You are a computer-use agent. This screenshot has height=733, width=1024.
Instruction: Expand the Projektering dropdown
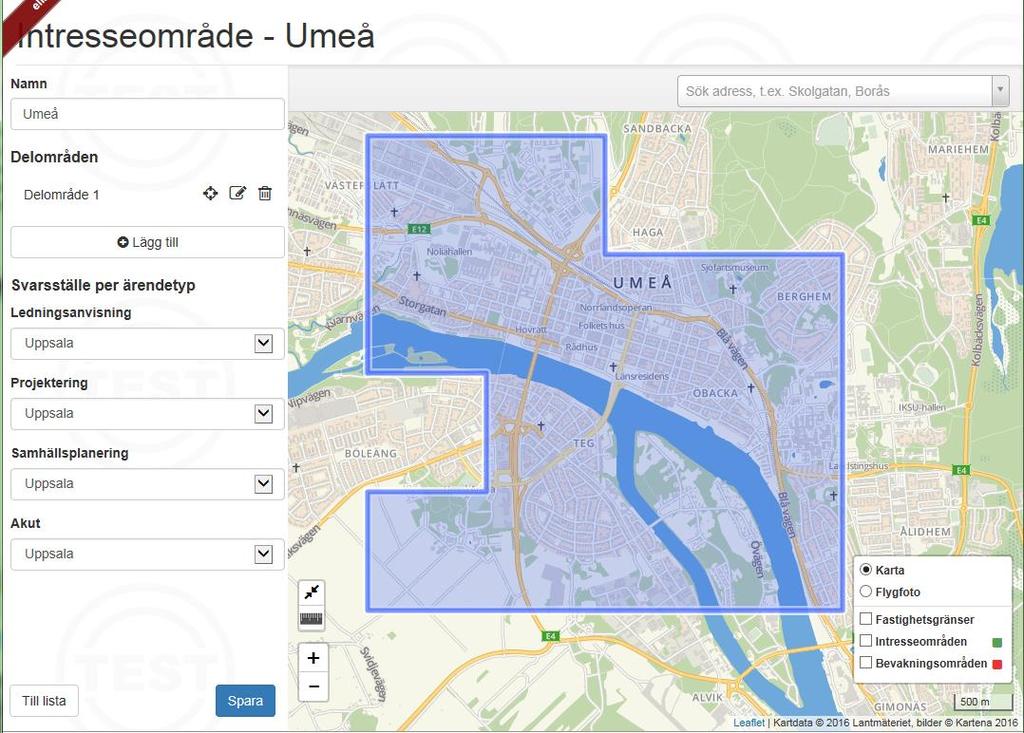[x=148, y=414]
